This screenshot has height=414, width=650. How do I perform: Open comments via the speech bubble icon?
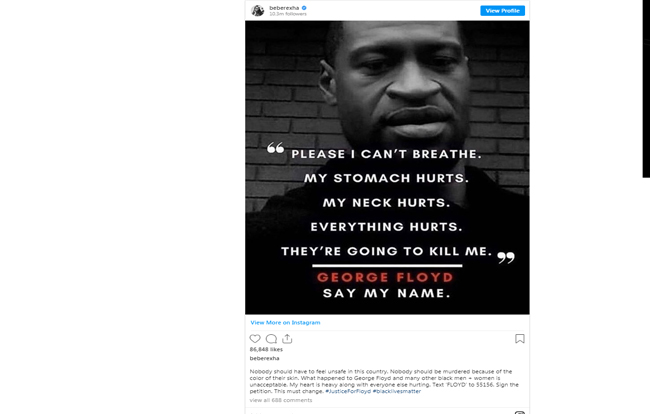point(271,339)
